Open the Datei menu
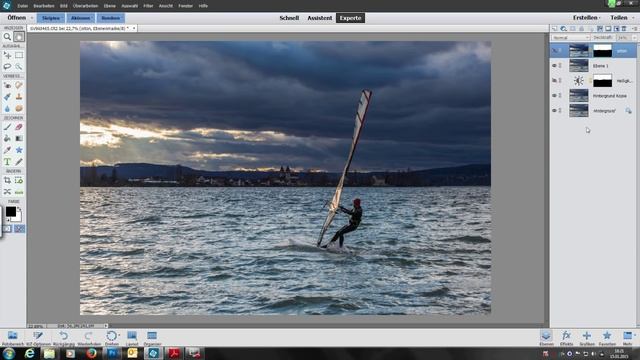Viewport: 640px width, 360px height. 22,6
